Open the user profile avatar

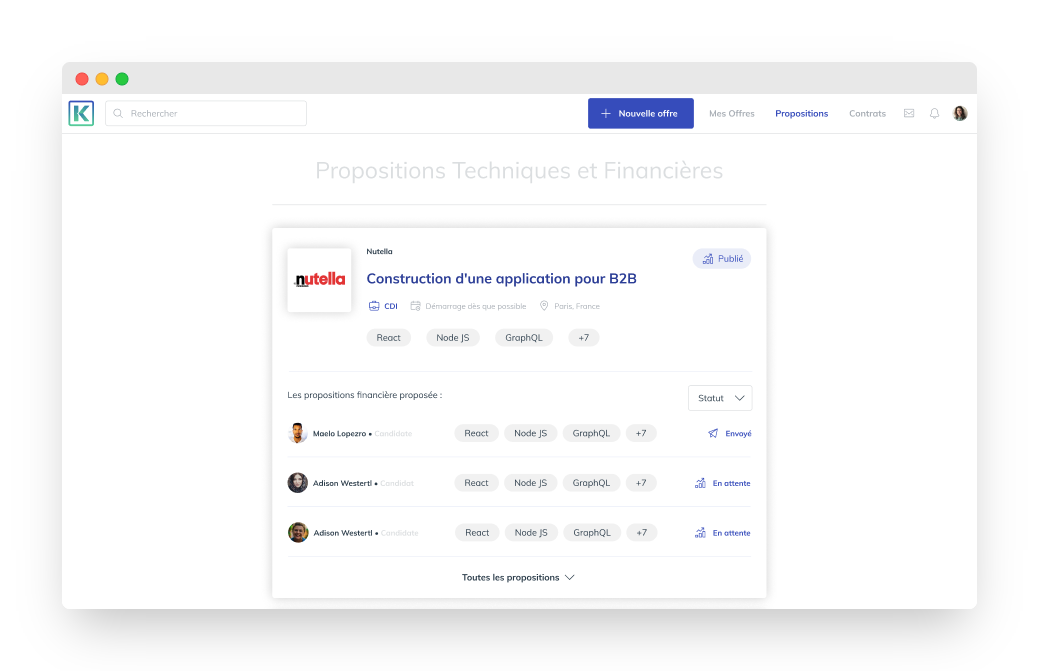click(x=959, y=113)
